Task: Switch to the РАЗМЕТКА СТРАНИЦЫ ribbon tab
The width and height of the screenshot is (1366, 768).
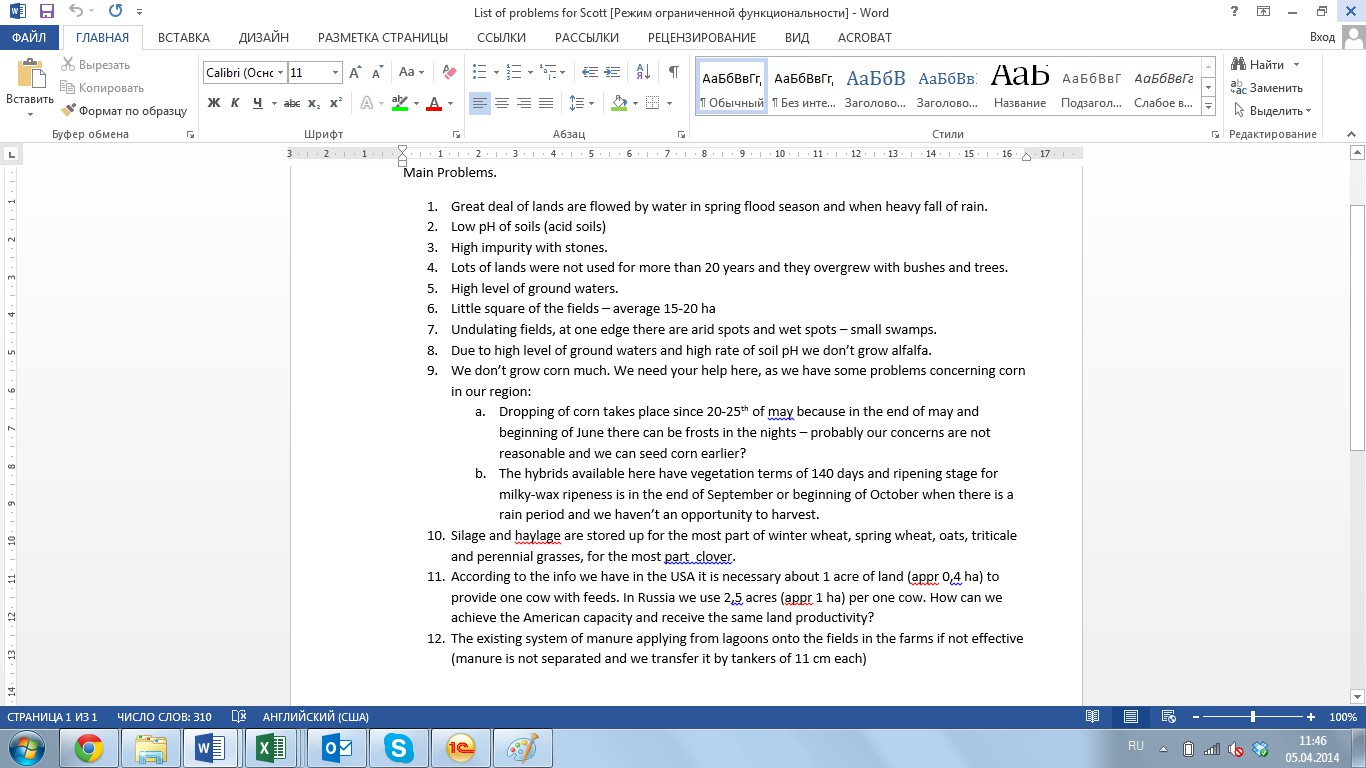Action: point(383,38)
